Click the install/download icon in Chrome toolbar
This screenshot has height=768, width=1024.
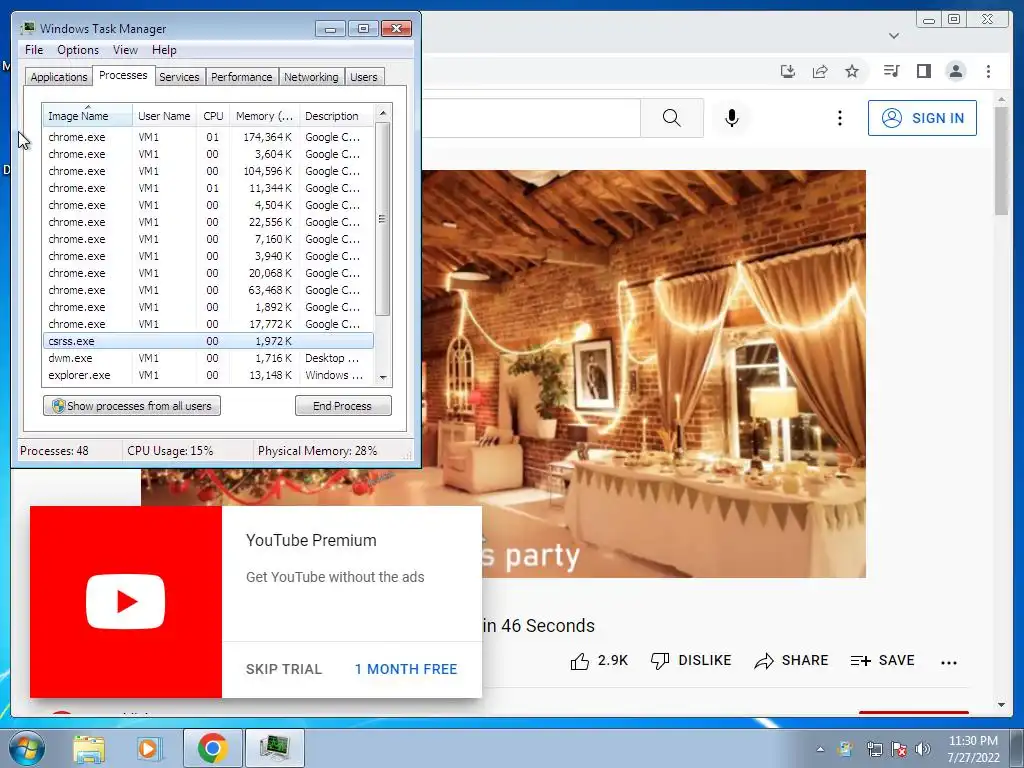click(788, 71)
